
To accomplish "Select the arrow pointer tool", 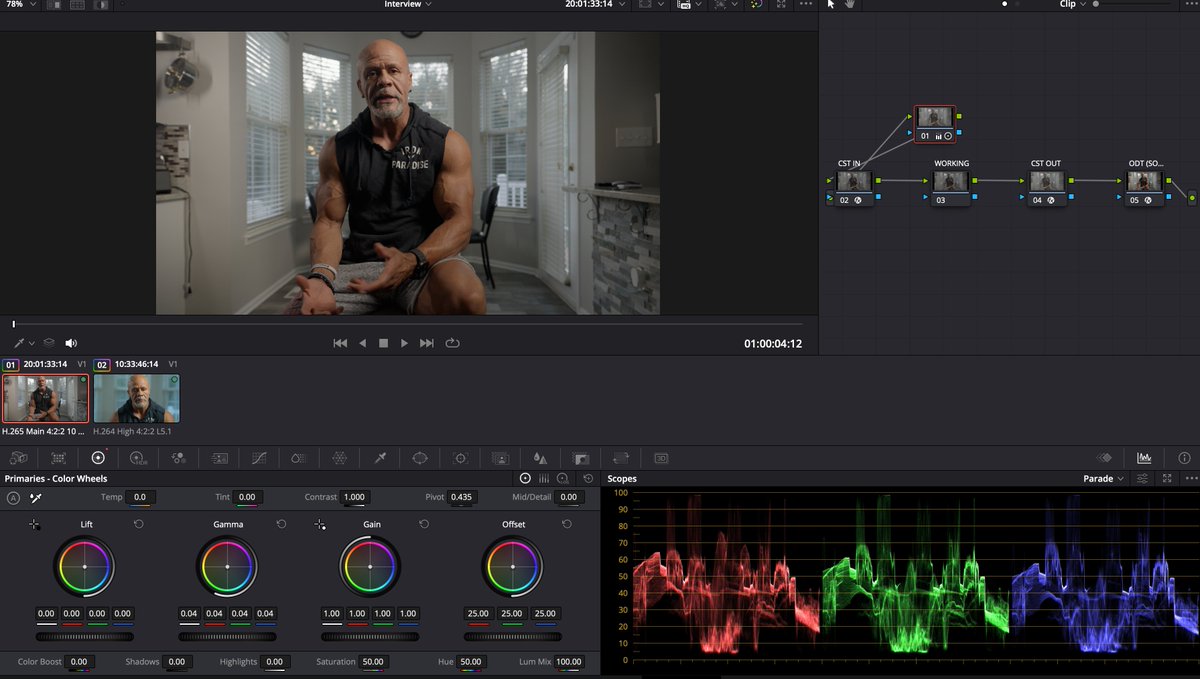I will pyautogui.click(x=831, y=5).
